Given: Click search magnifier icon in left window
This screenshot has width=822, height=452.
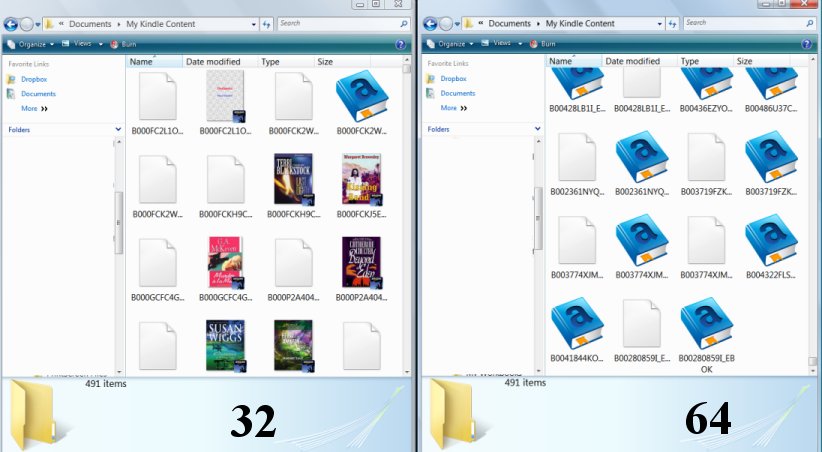Looking at the screenshot, I should [x=404, y=24].
